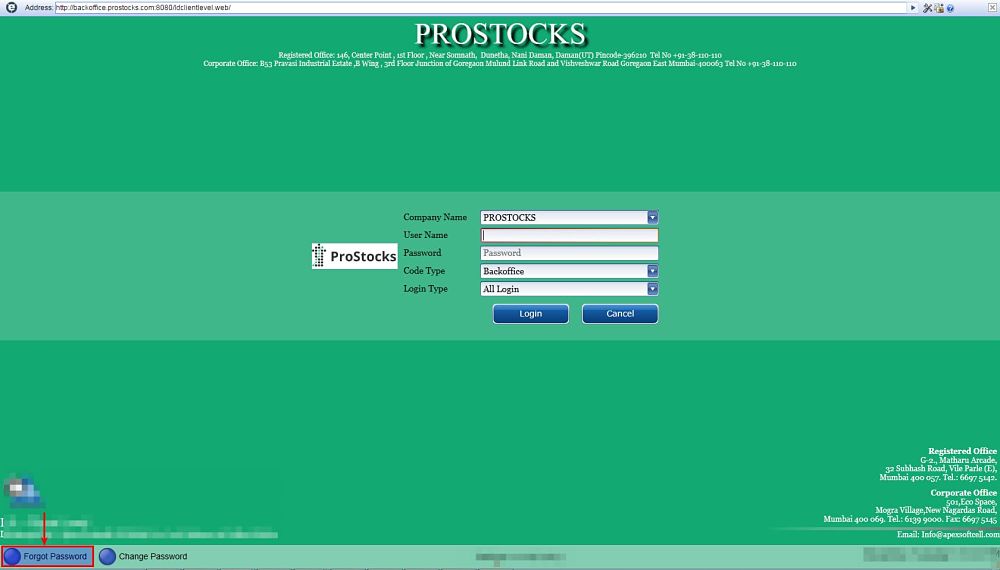
Task: Focus the Password input field
Action: point(569,253)
